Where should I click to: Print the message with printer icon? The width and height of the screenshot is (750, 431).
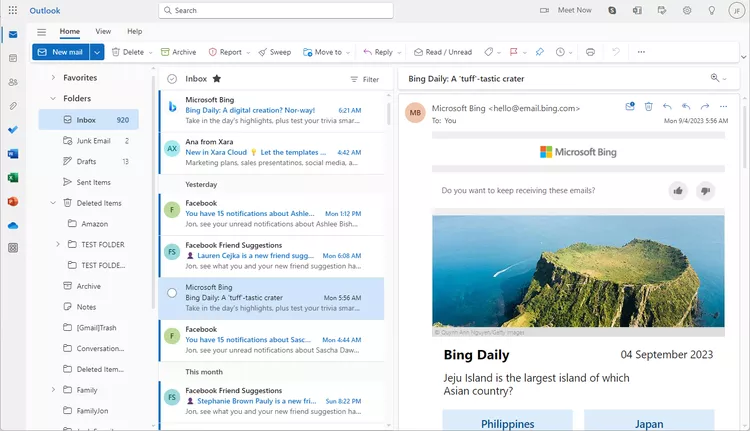590,52
